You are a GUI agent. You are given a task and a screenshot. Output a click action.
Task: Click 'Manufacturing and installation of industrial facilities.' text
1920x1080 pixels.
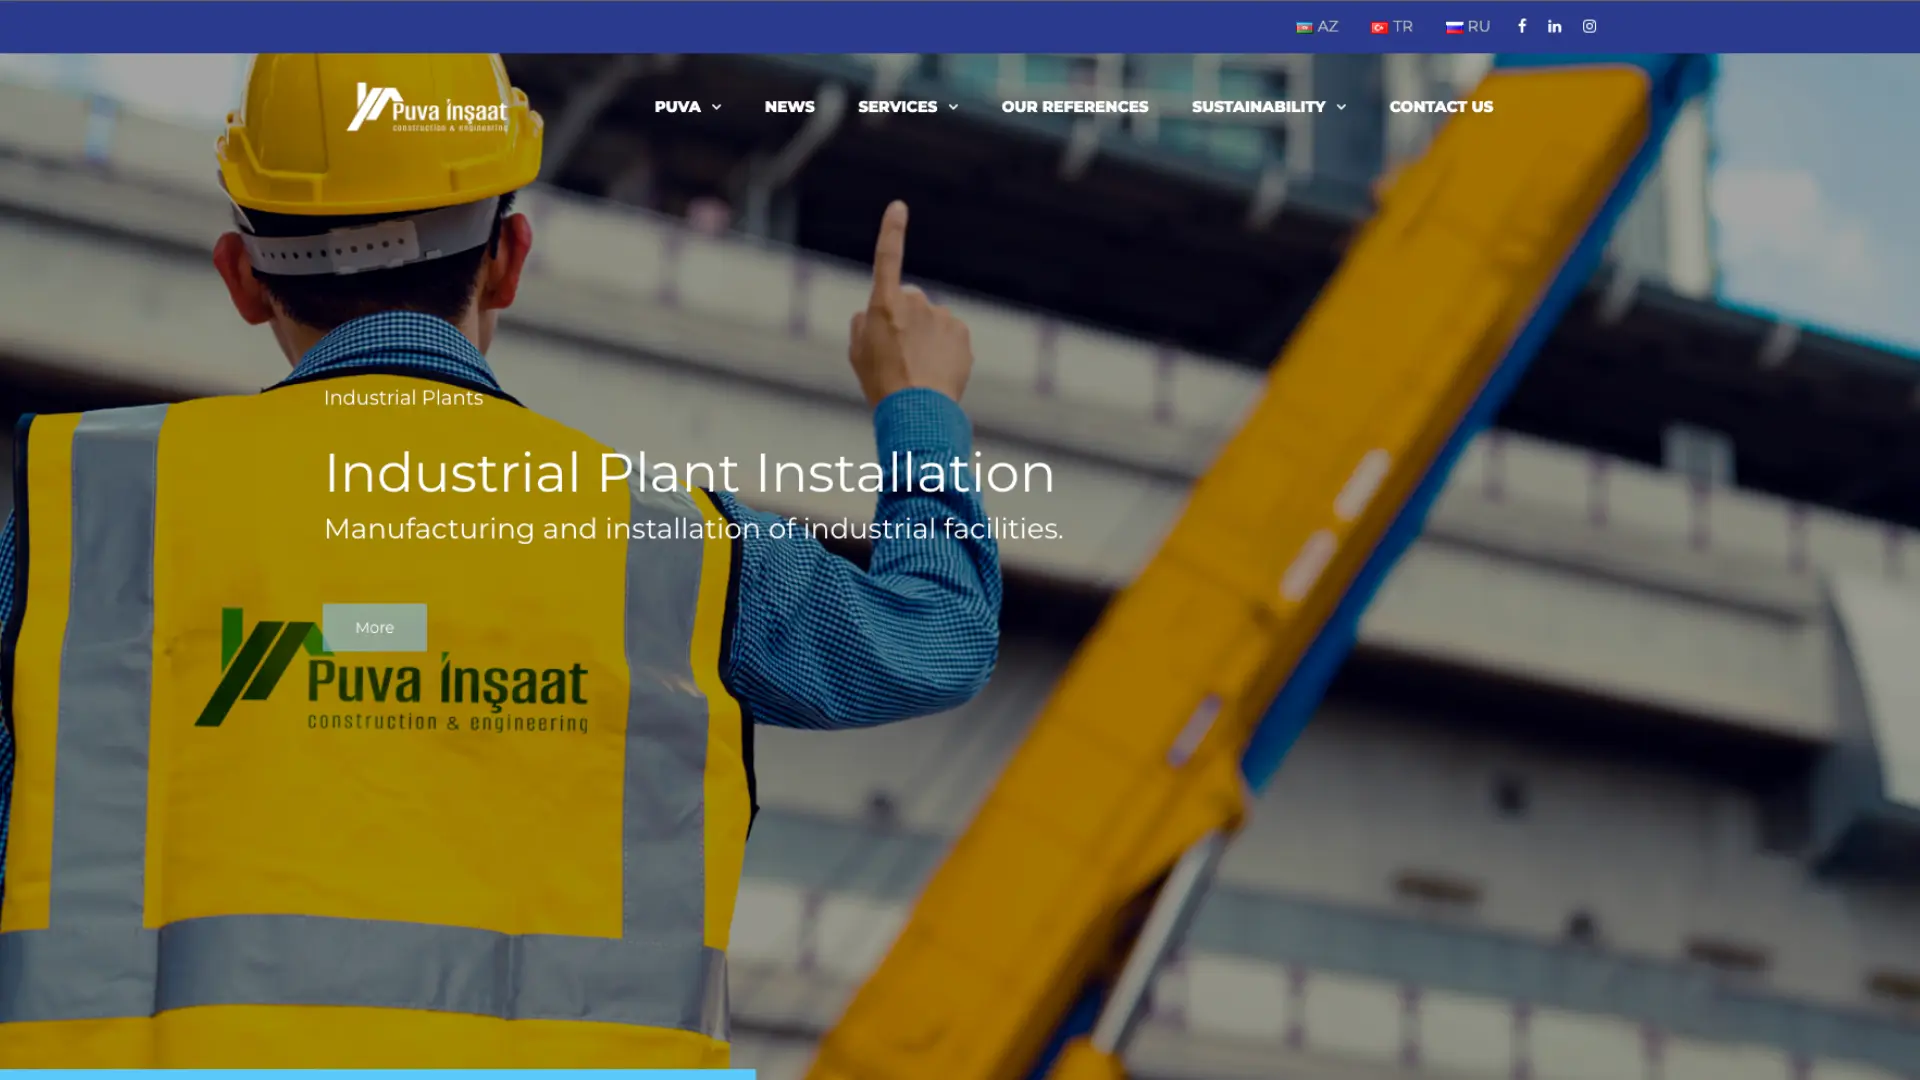[x=693, y=529]
